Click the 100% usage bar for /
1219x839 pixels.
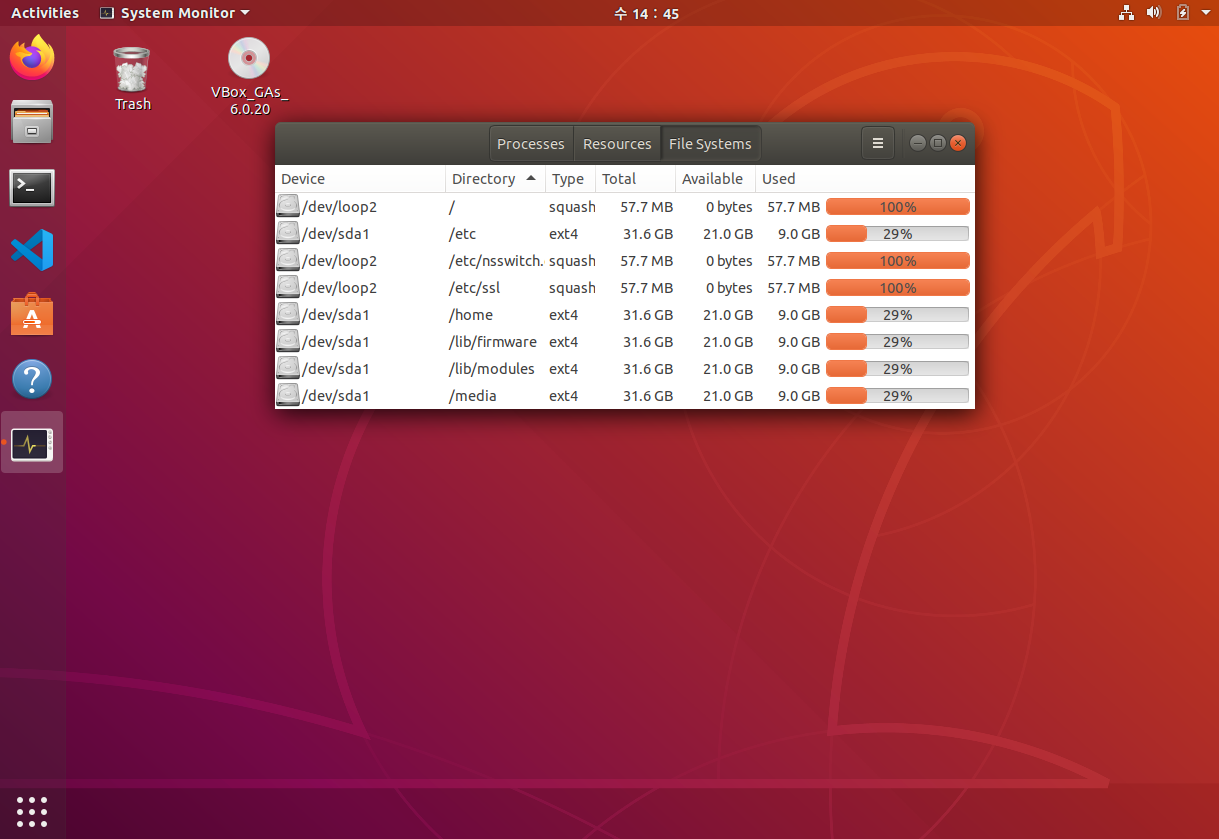[898, 207]
